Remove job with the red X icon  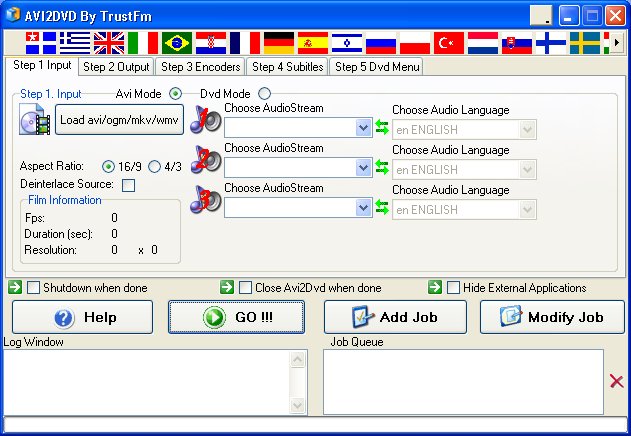point(616,381)
